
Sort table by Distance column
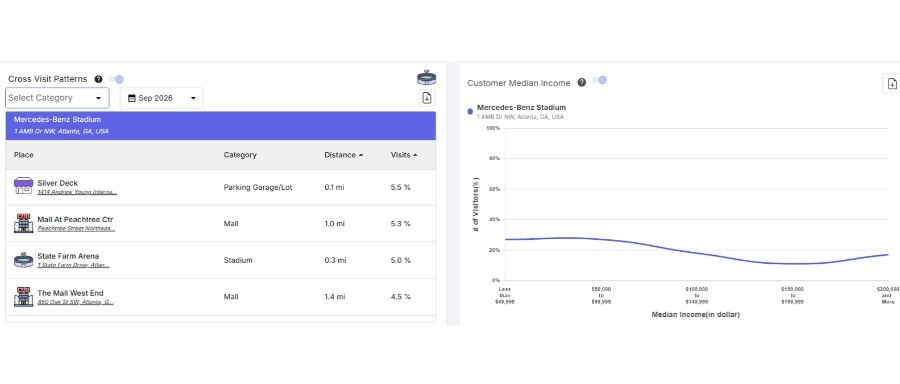pyautogui.click(x=343, y=155)
